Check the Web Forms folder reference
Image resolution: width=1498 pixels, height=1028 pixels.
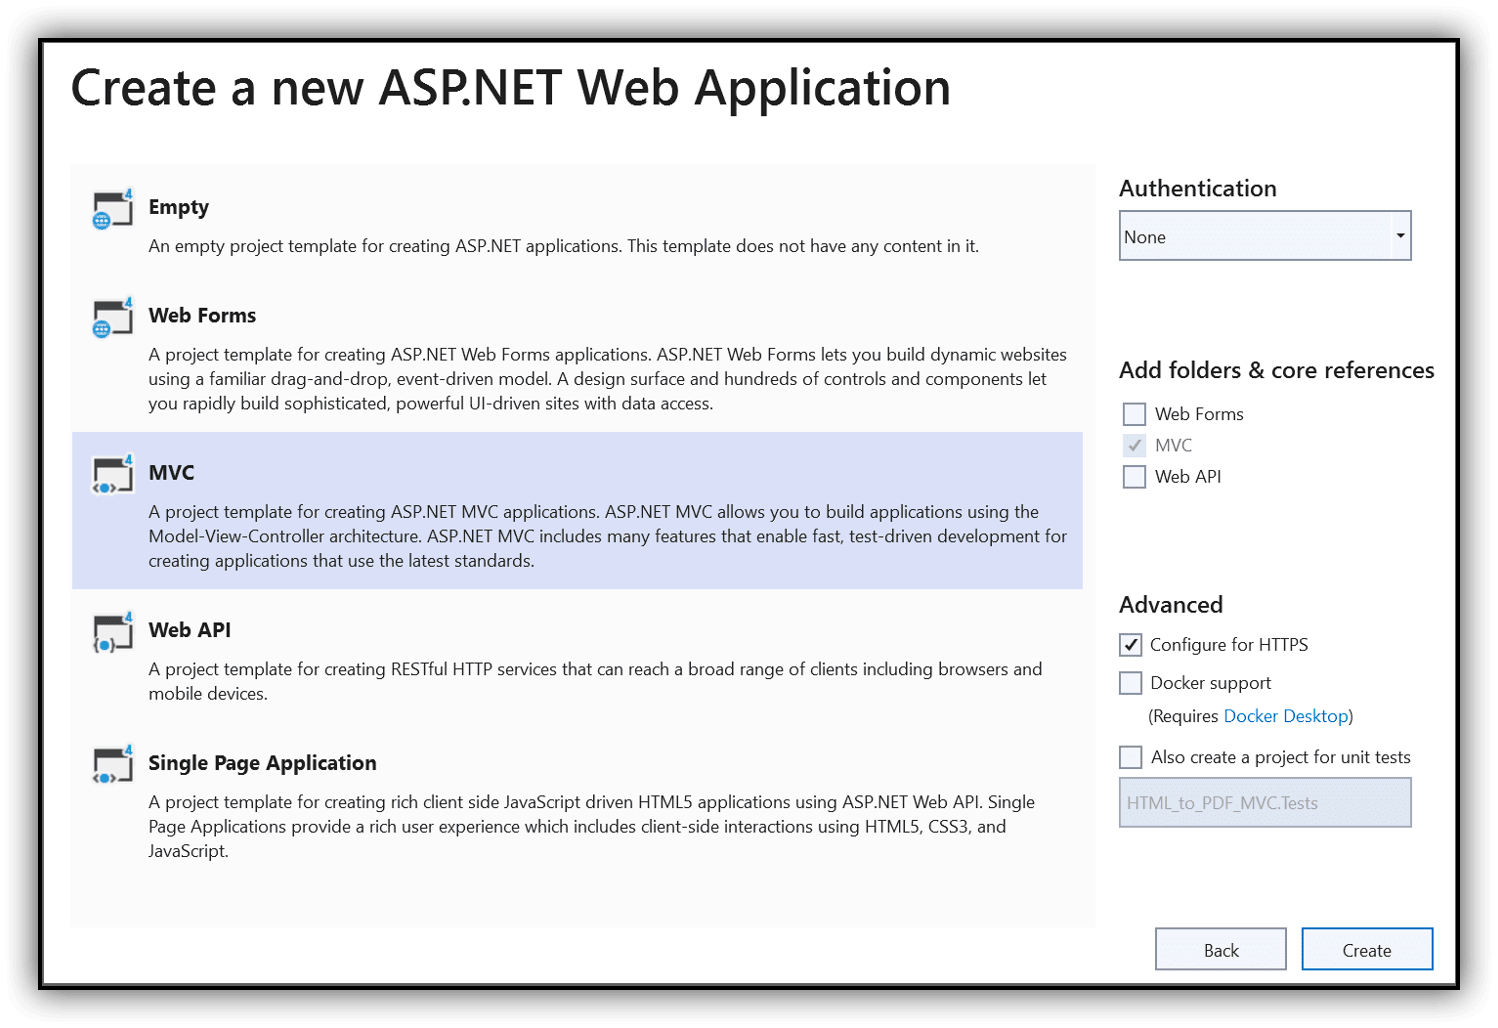tap(1134, 413)
